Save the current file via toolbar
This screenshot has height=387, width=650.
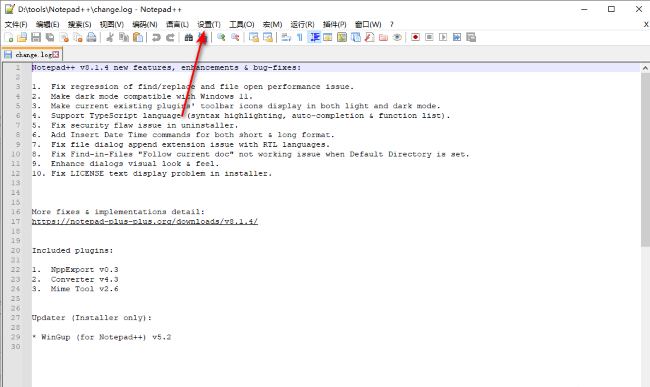click(36, 38)
